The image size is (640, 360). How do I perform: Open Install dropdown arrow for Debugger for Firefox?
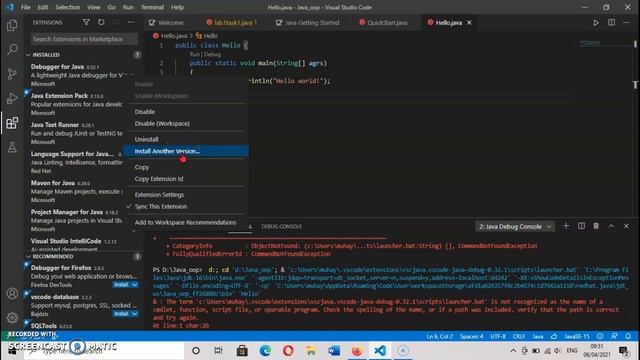(x=134, y=284)
